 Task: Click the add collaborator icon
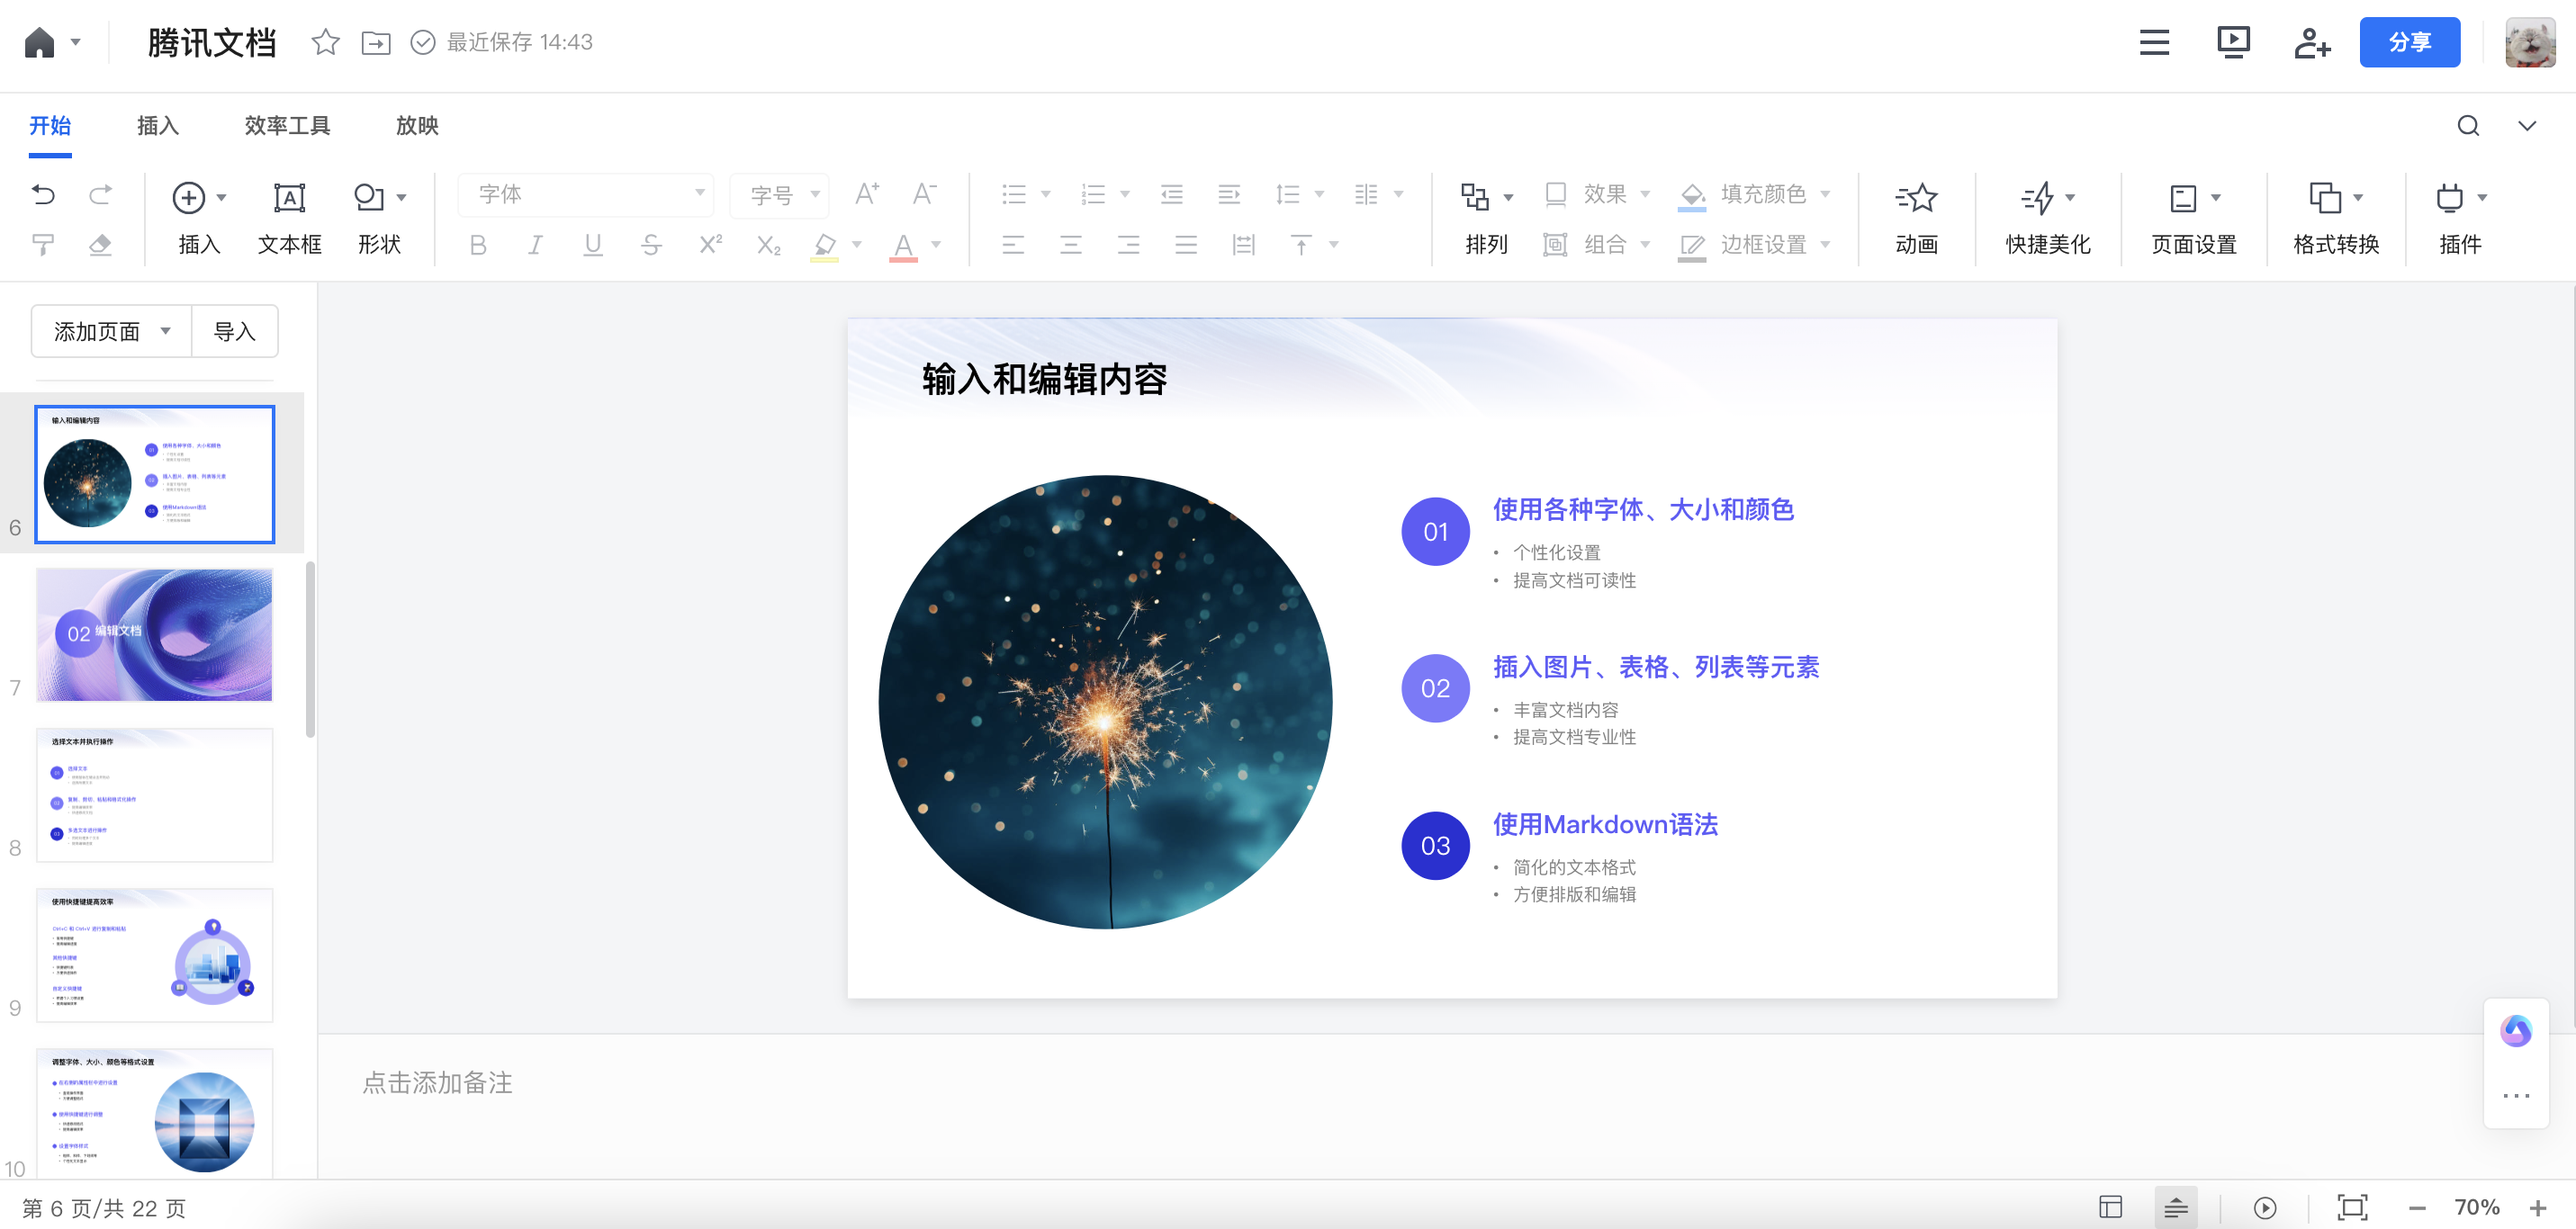(x=2311, y=42)
